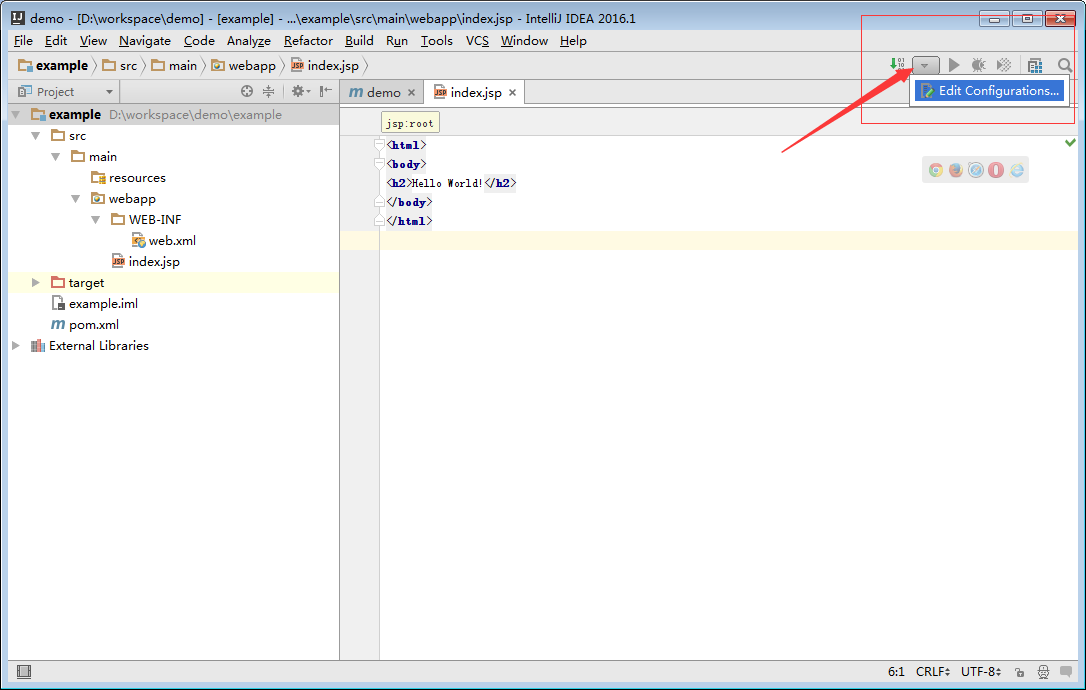The height and width of the screenshot is (690, 1086).
Task: Open the event log speech bubble icon
Action: pyautogui.click(x=1066, y=671)
